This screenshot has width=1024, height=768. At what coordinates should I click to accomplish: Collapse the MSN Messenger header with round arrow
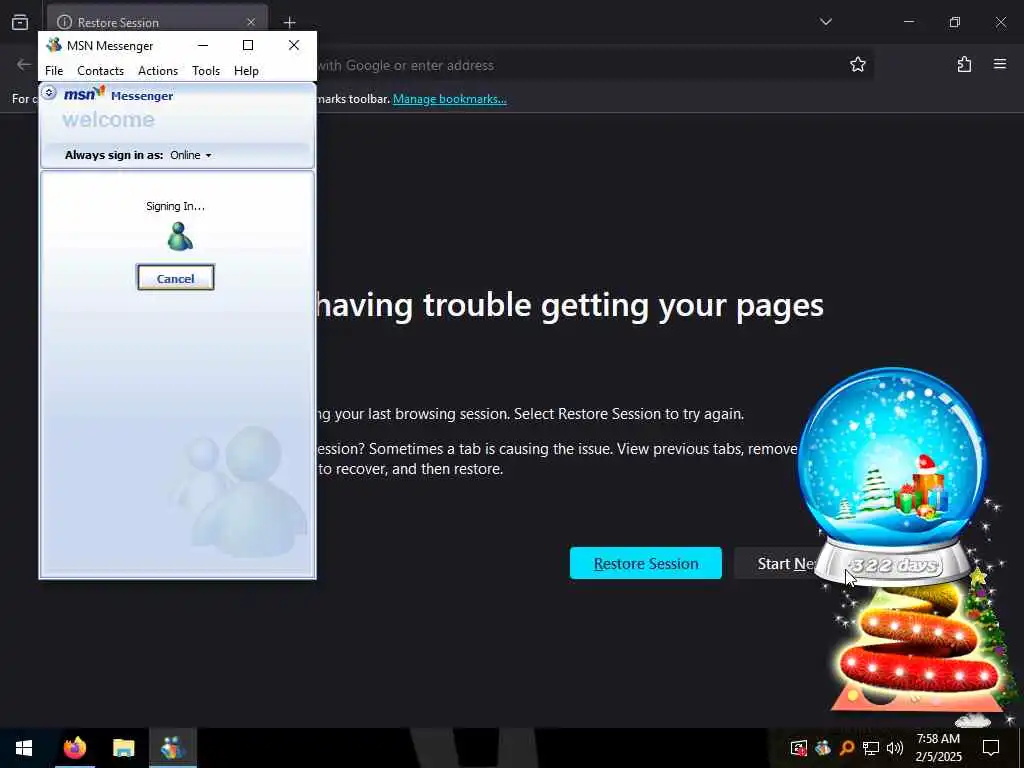tap(49, 93)
